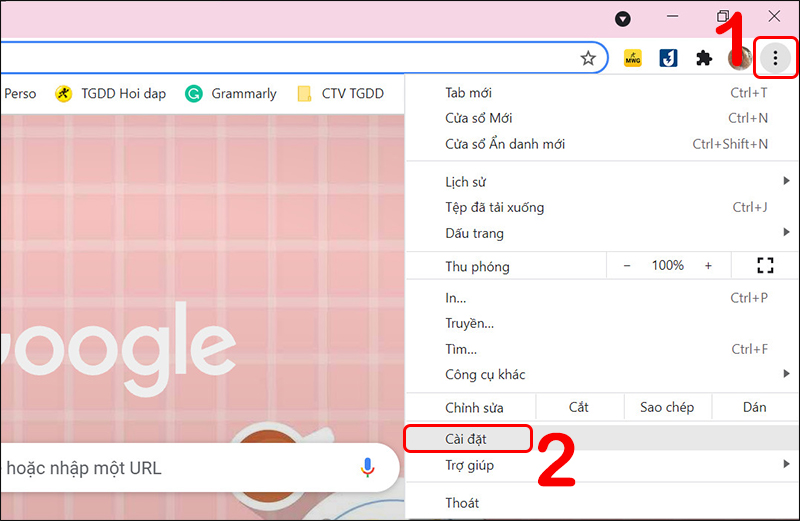The height and width of the screenshot is (521, 800).
Task: Open Tệp đã tải xuống
Action: coord(602,207)
